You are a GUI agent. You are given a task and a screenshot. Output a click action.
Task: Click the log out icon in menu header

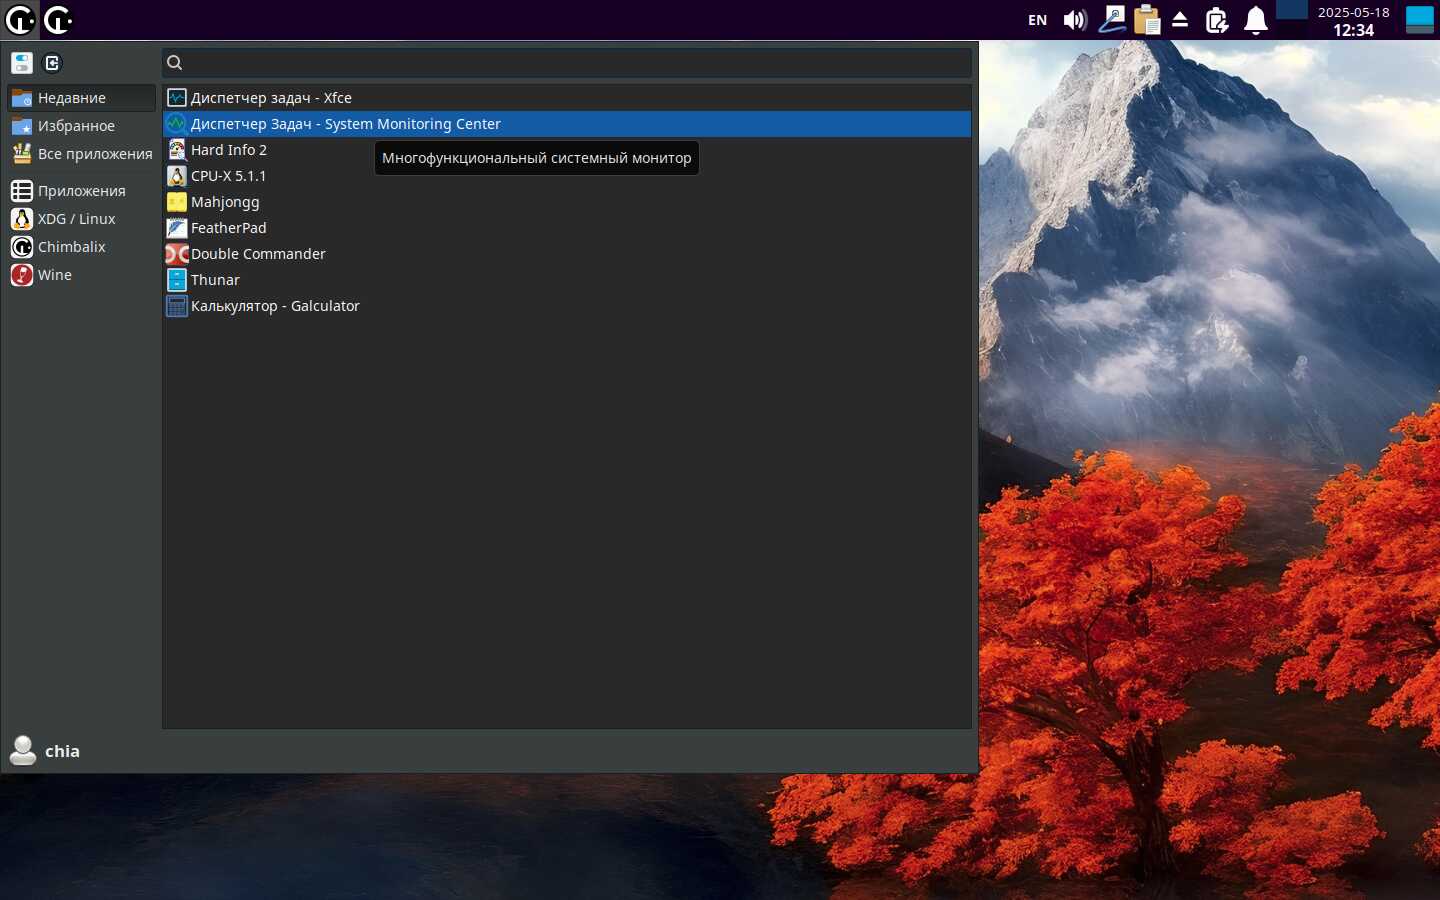(x=53, y=63)
